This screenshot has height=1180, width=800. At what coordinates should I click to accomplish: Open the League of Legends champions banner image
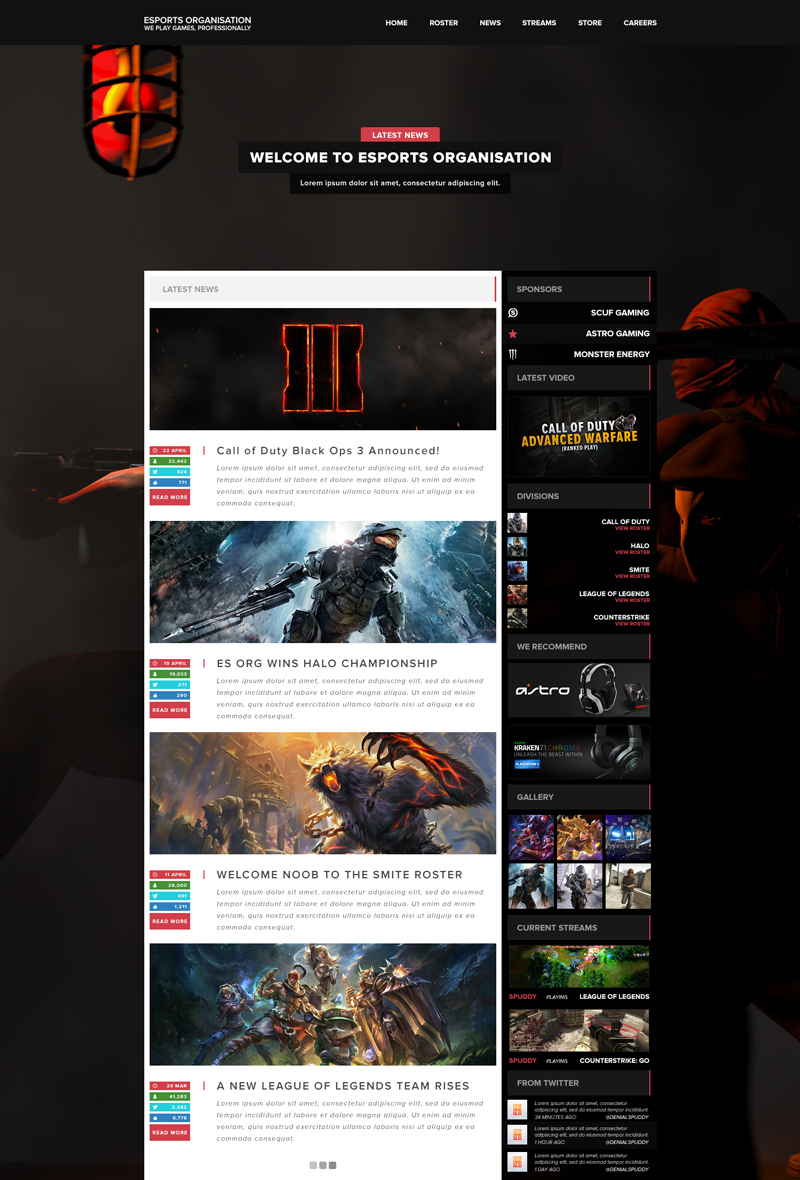pyautogui.click(x=323, y=1005)
